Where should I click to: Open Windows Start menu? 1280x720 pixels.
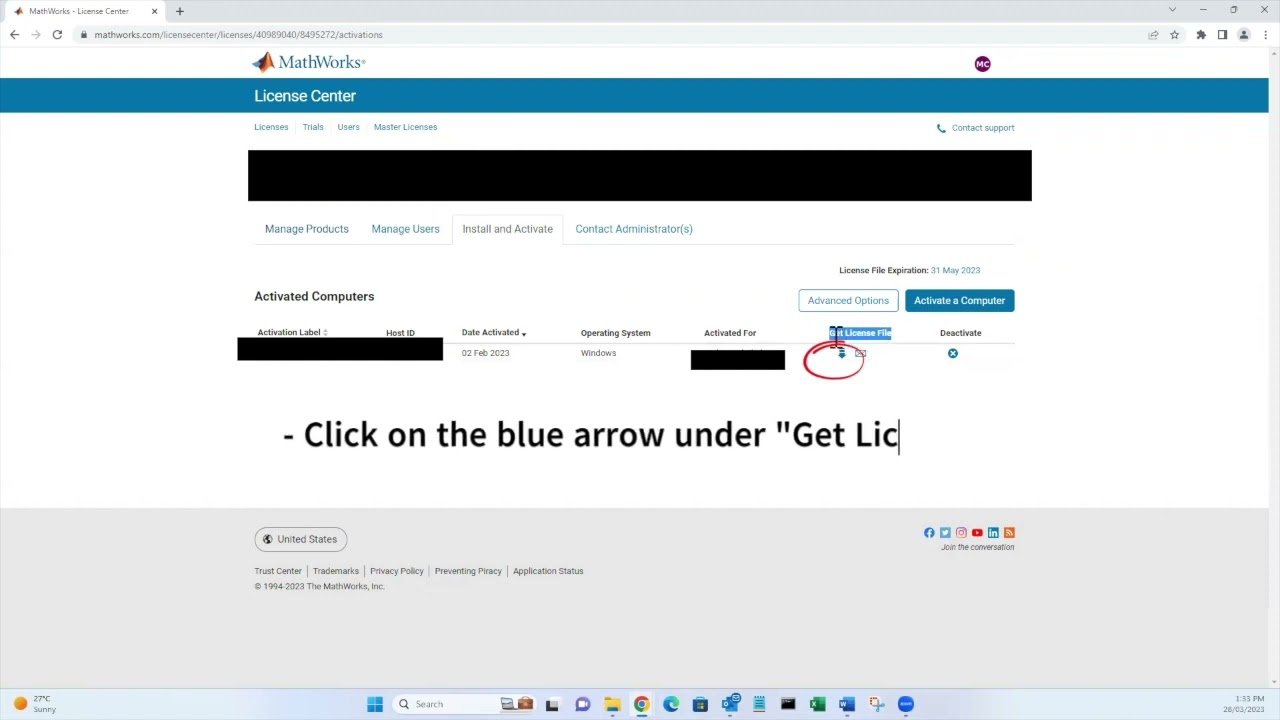pos(375,704)
